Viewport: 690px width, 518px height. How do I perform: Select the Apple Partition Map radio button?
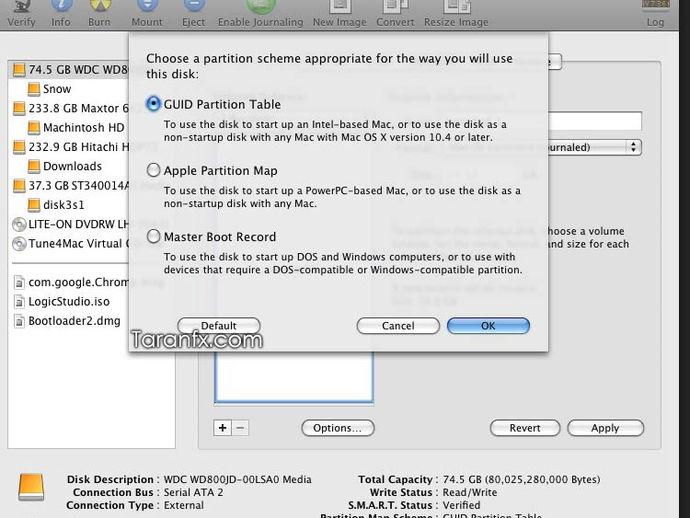[x=153, y=170]
